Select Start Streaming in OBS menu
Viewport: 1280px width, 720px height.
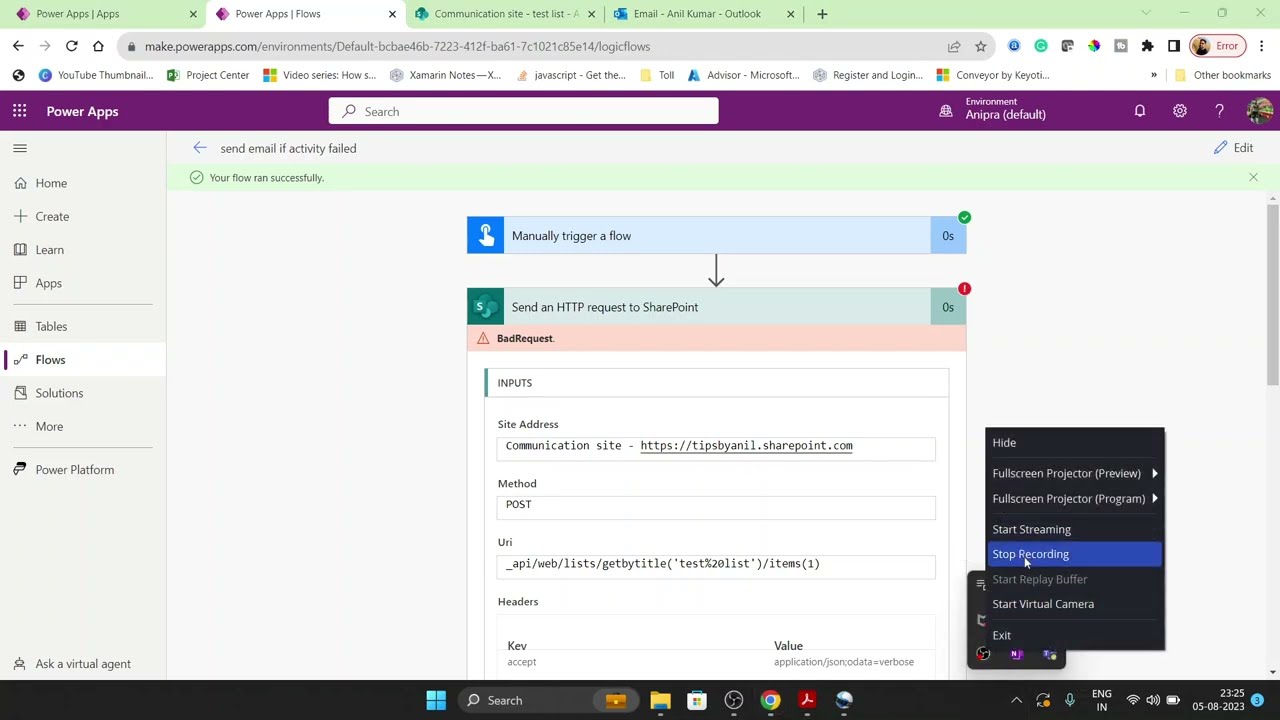point(1074,529)
